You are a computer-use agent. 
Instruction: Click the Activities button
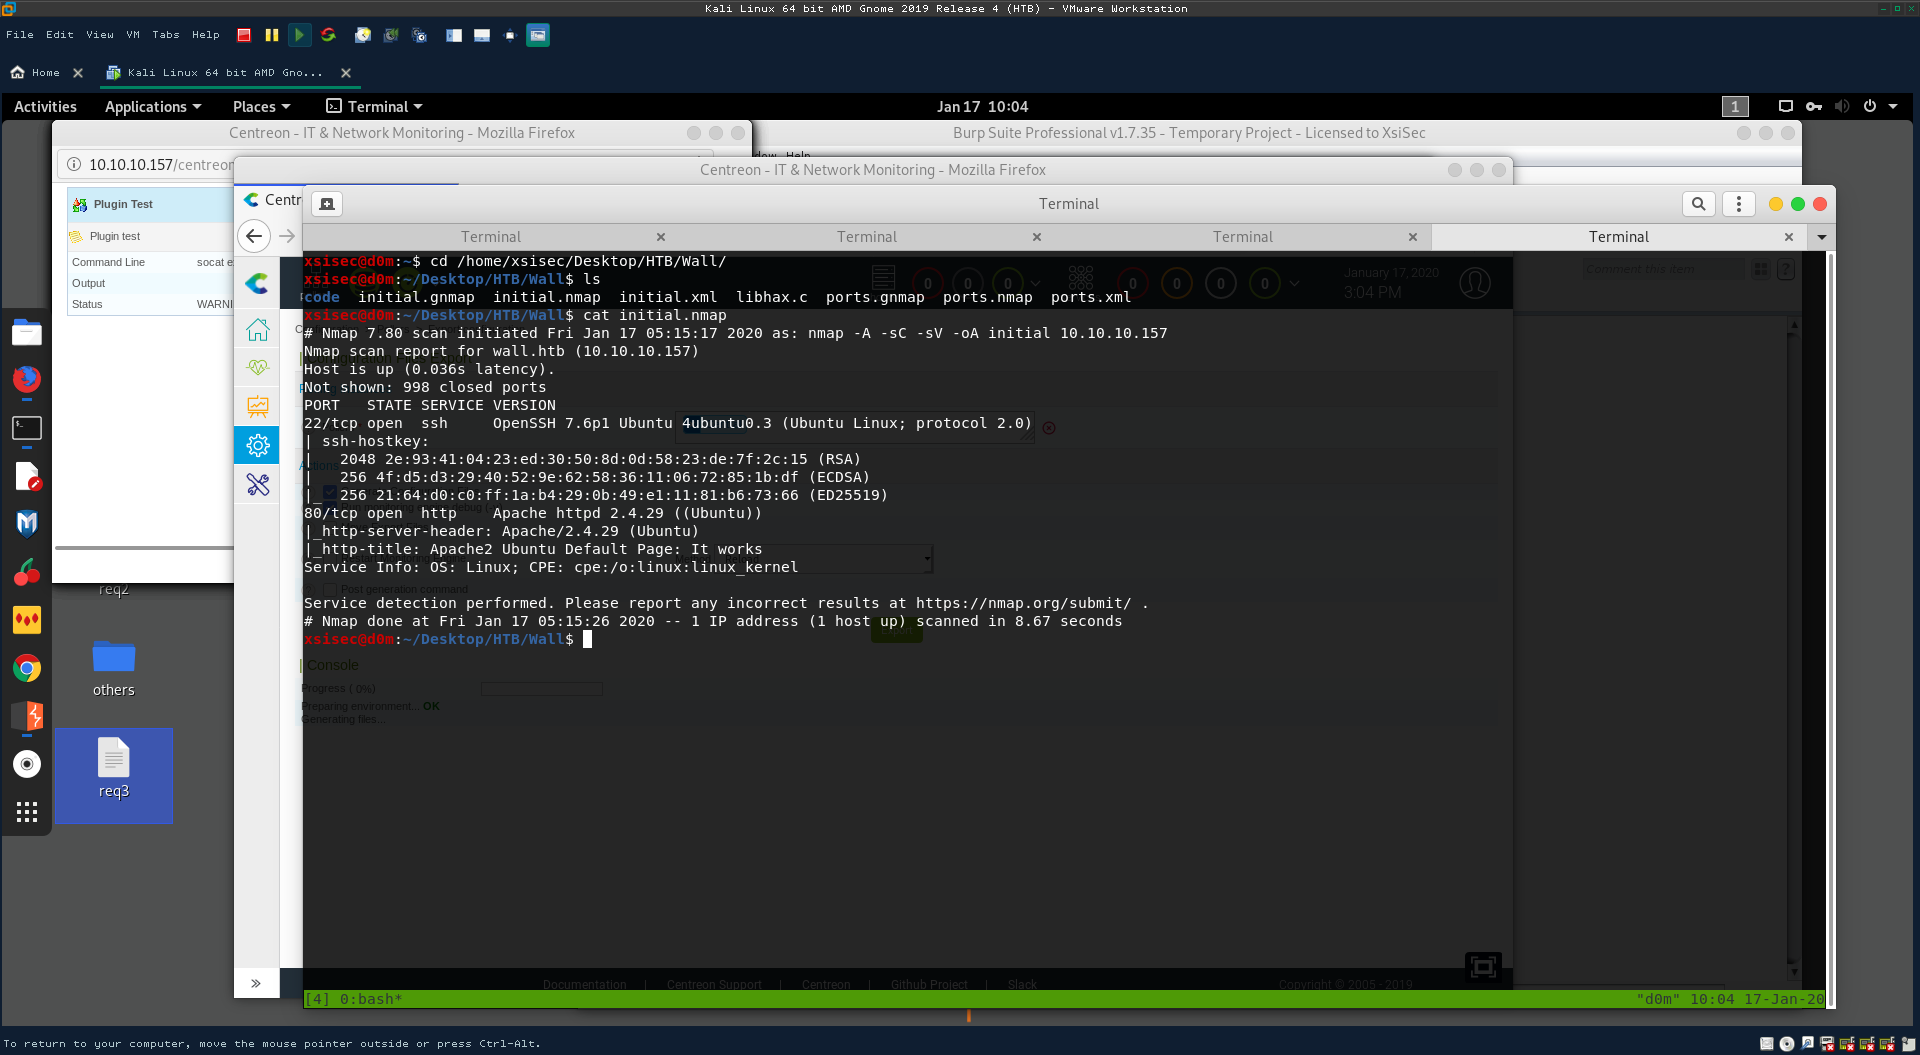[x=45, y=106]
